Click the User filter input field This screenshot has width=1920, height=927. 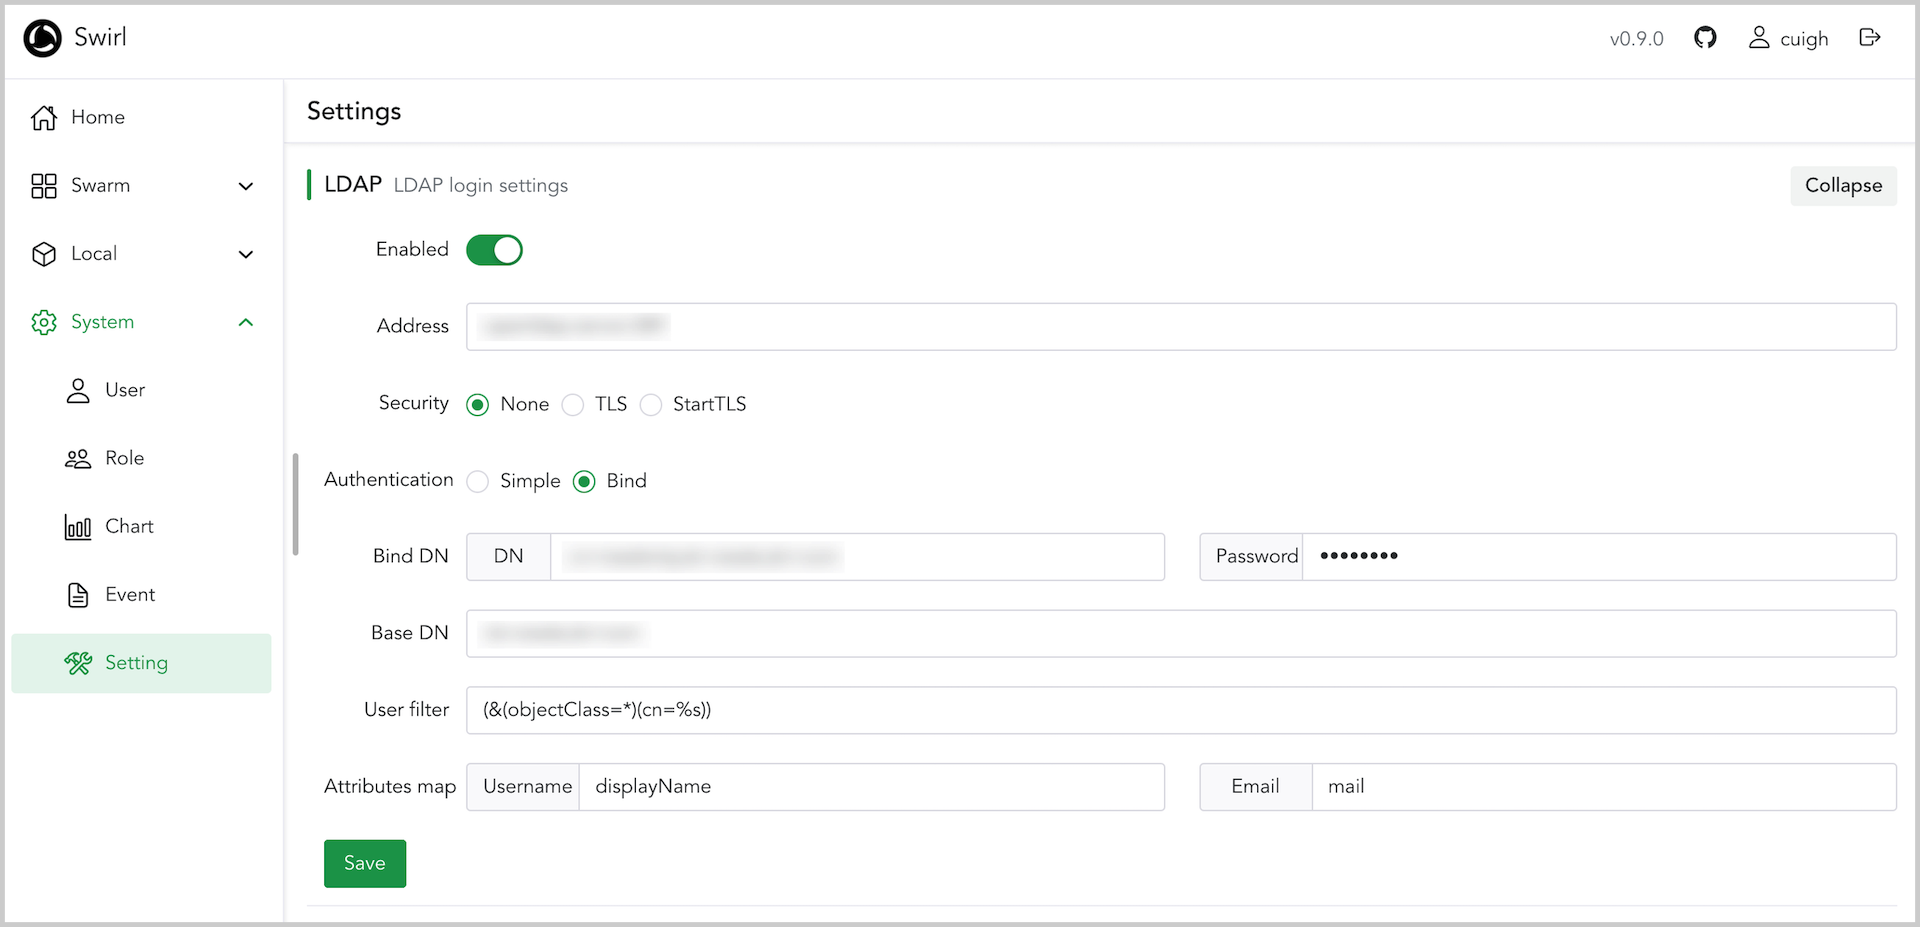[x=1180, y=710]
